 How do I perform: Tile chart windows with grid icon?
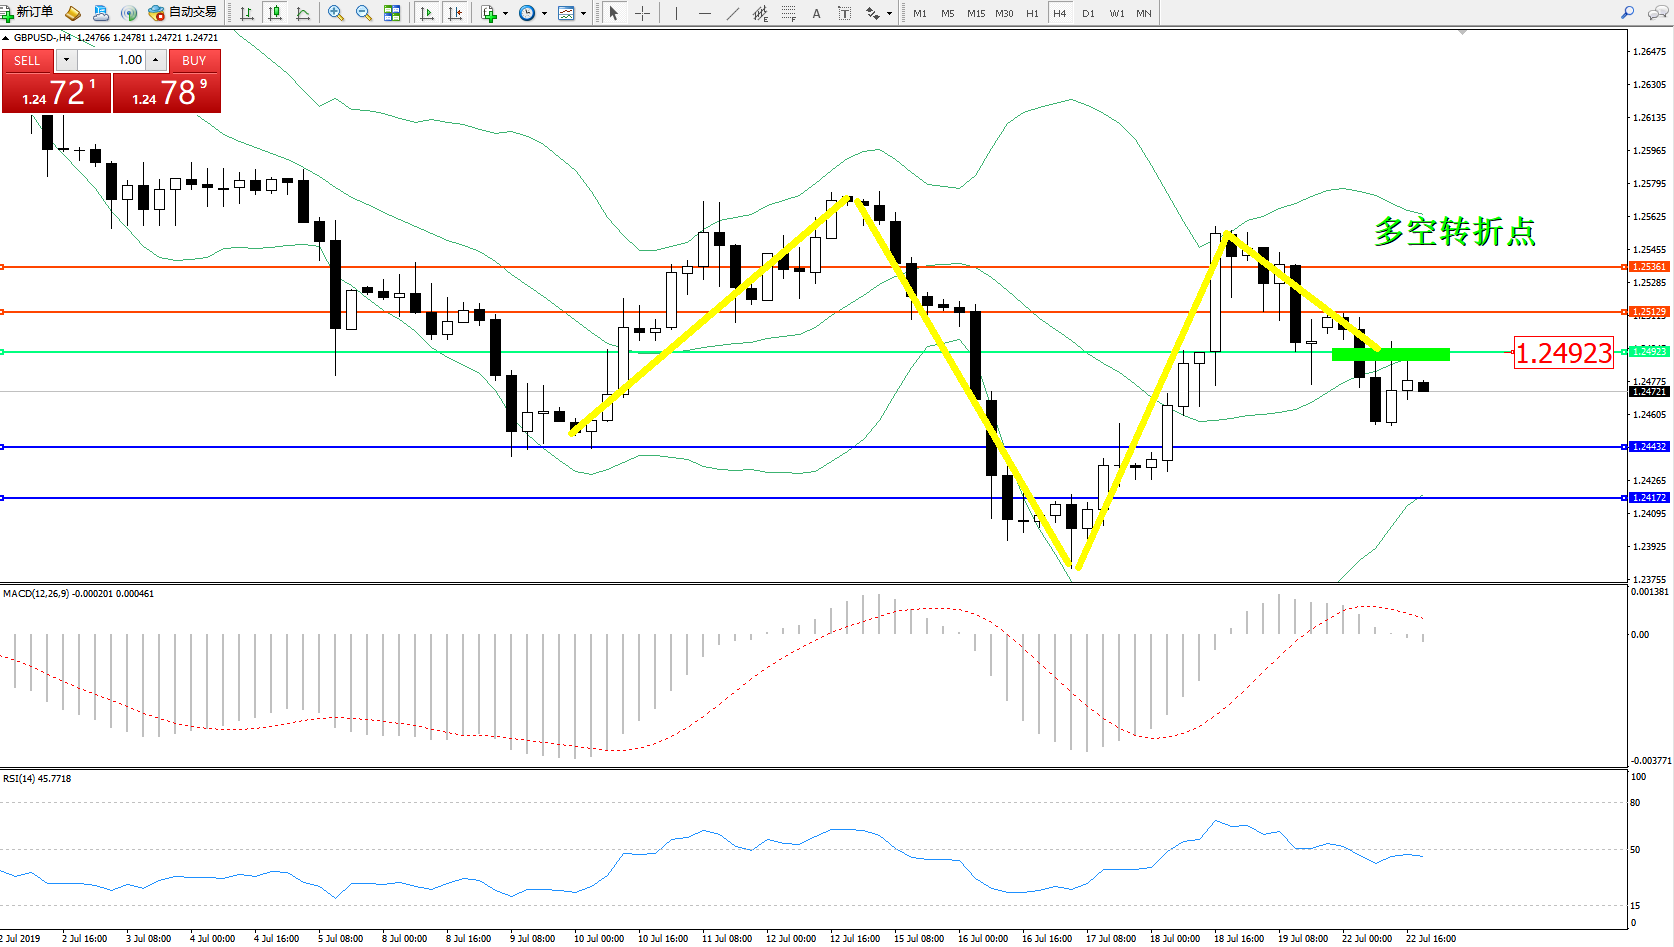point(392,13)
